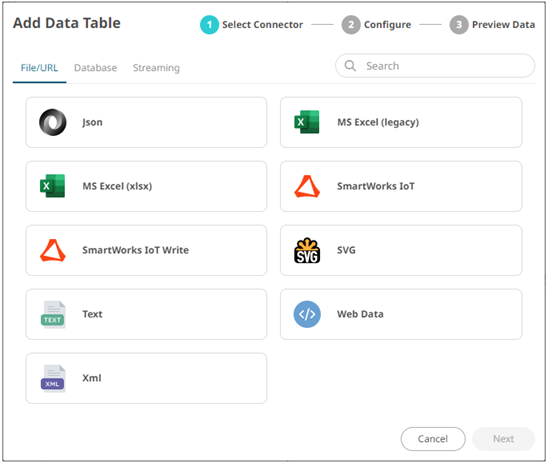
Task: Choose the Web Data label
Action: point(360,314)
